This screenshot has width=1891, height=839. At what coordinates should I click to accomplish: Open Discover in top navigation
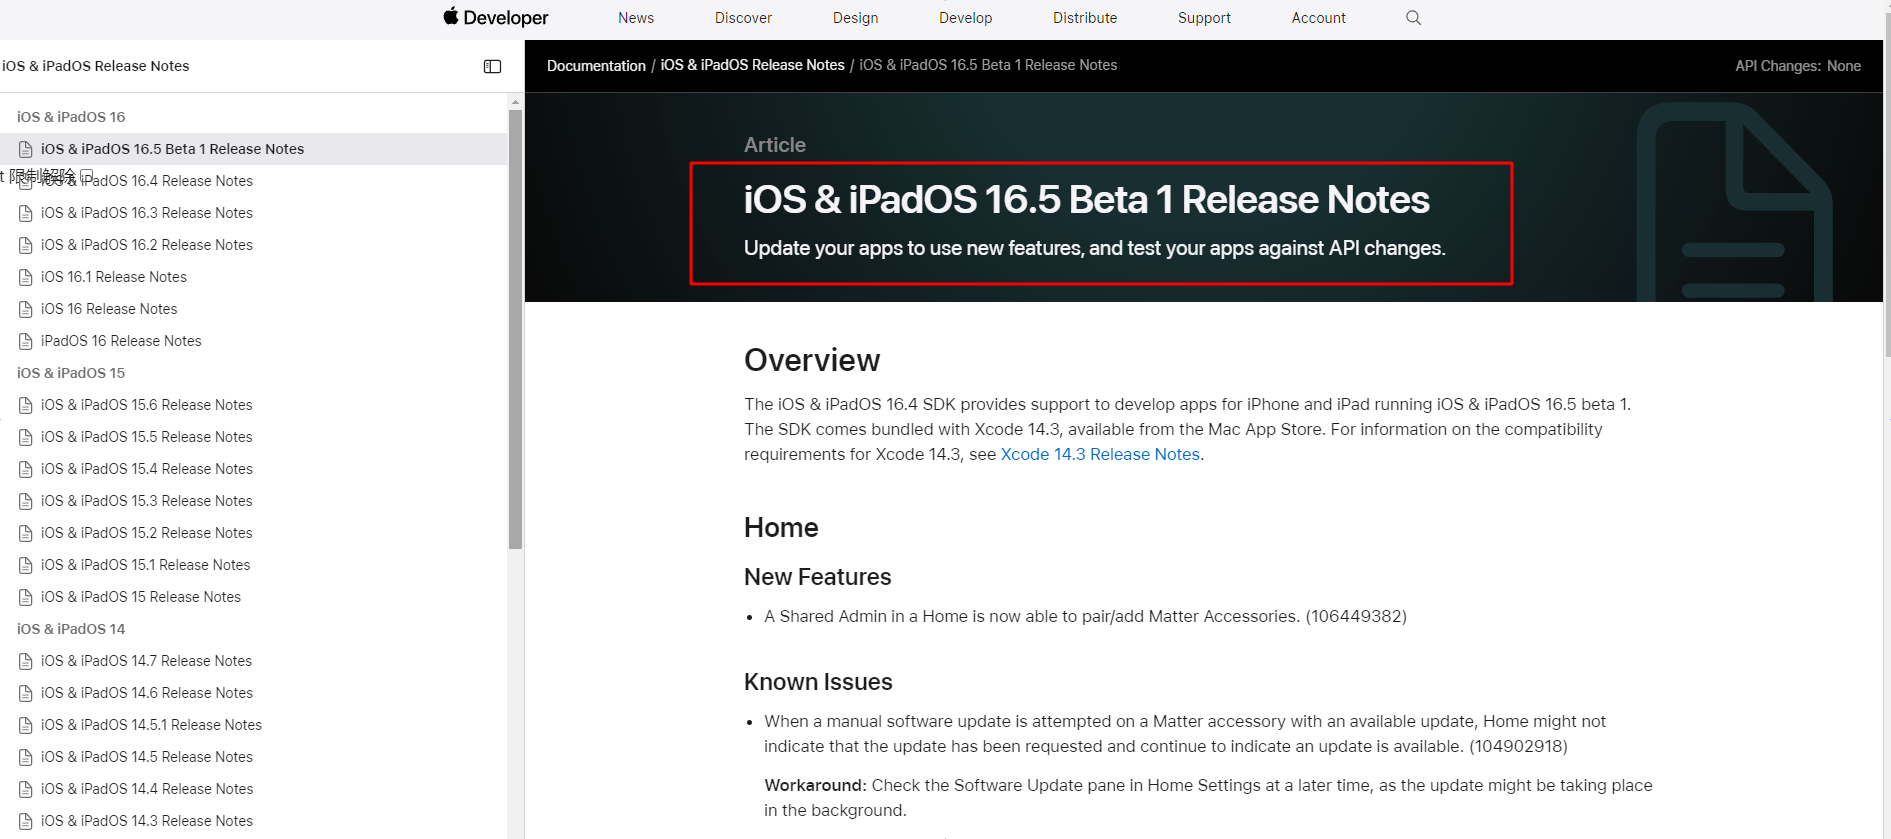tap(743, 18)
